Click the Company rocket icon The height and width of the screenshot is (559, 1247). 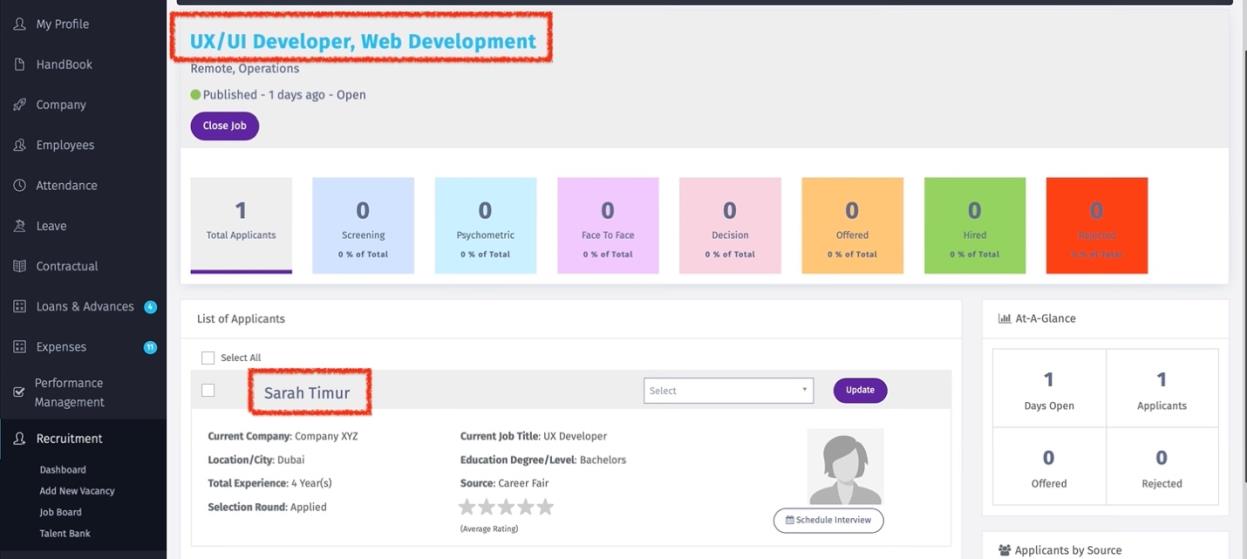click(19, 105)
